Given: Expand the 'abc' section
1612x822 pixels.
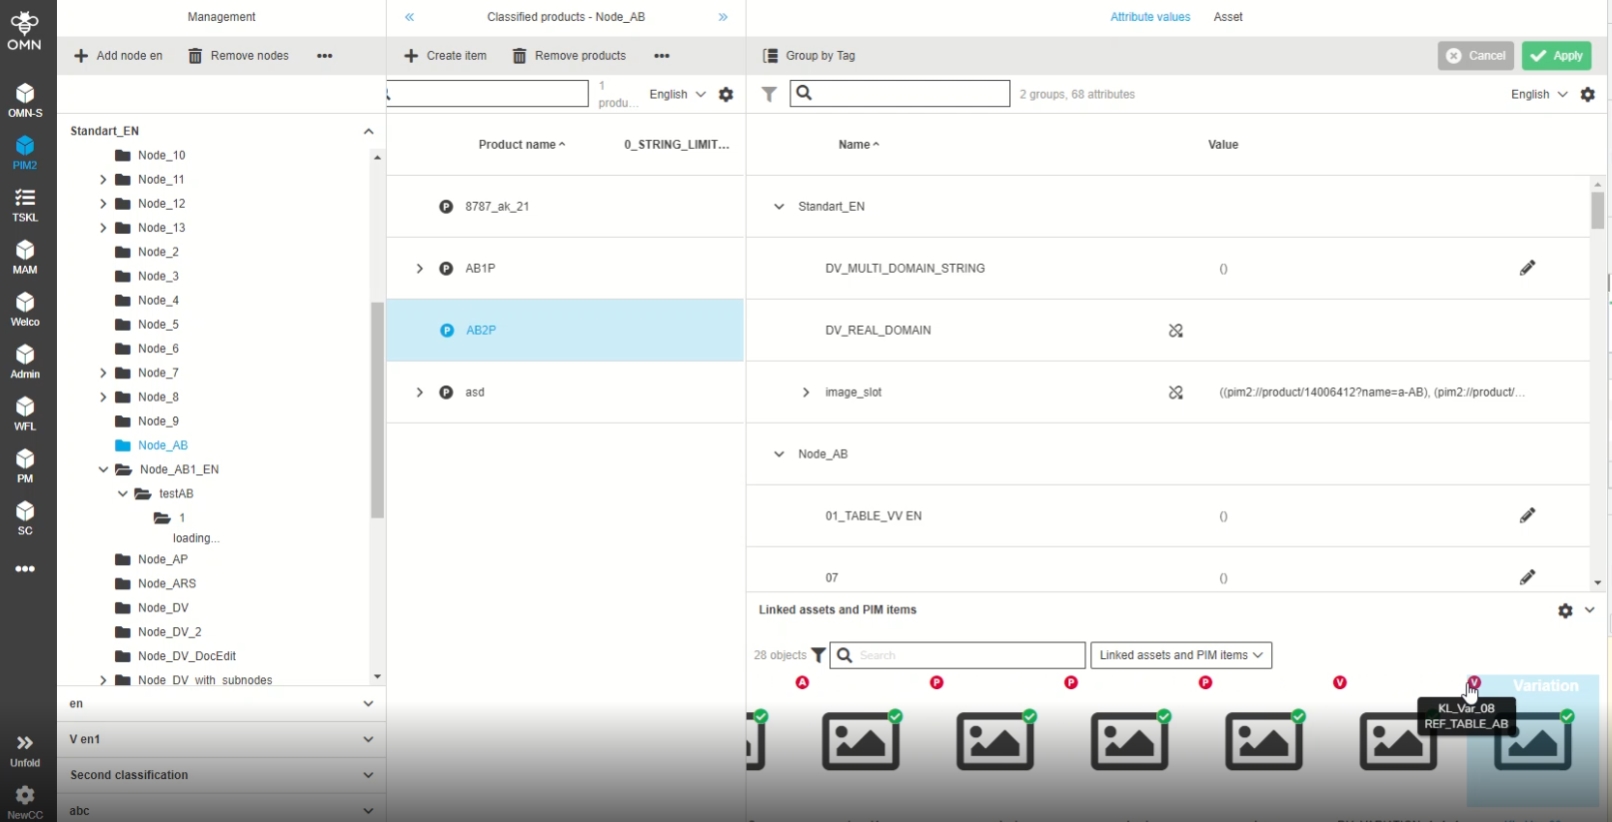Looking at the screenshot, I should click(x=368, y=811).
